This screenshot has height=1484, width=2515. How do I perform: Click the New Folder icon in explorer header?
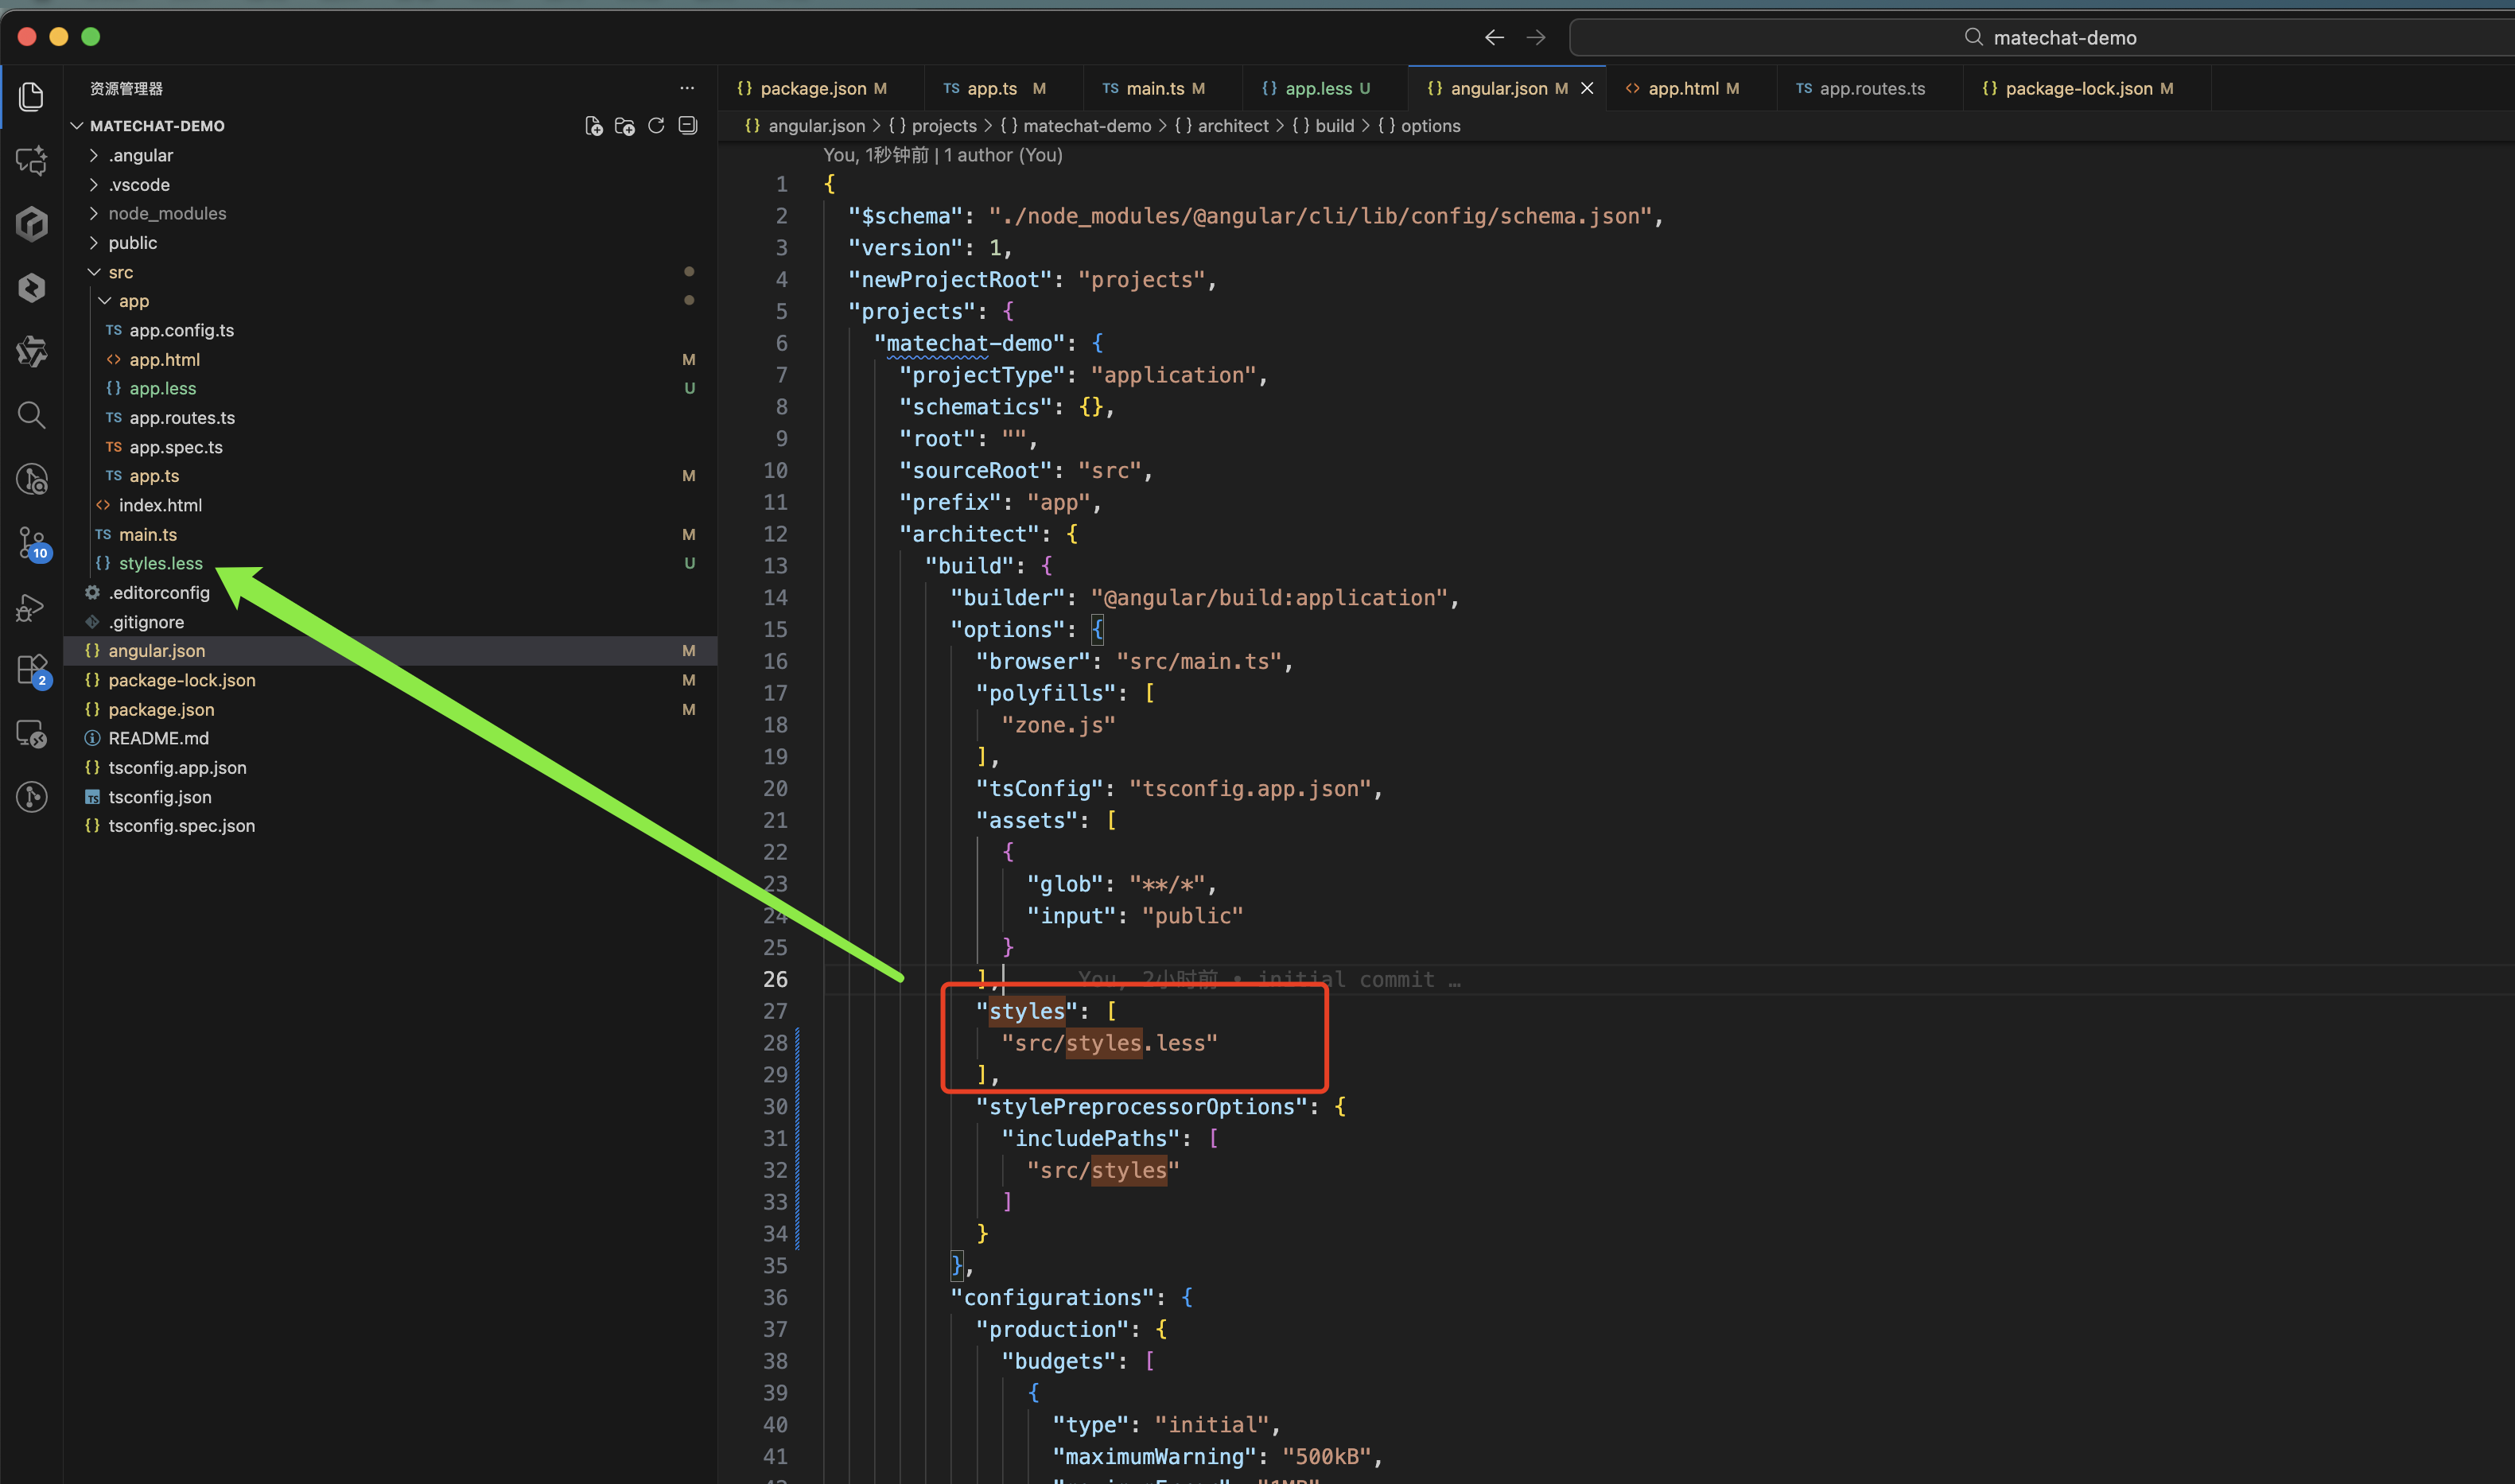click(x=625, y=126)
